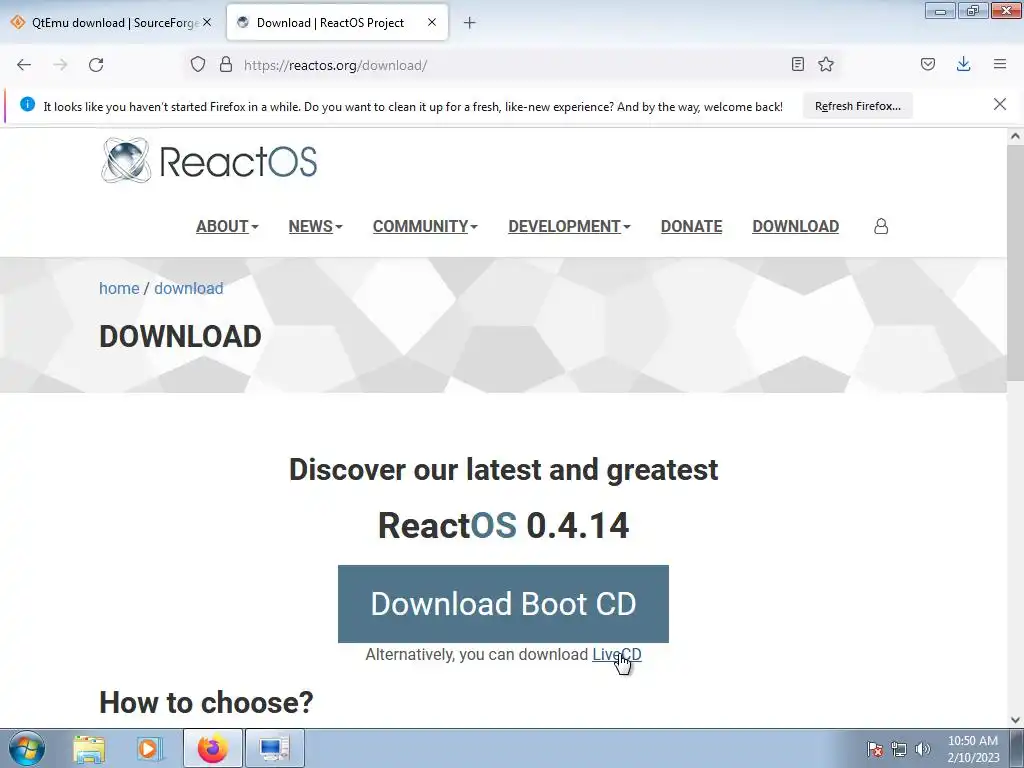Open Windows Explorer from the taskbar
The image size is (1024, 768).
89,748
